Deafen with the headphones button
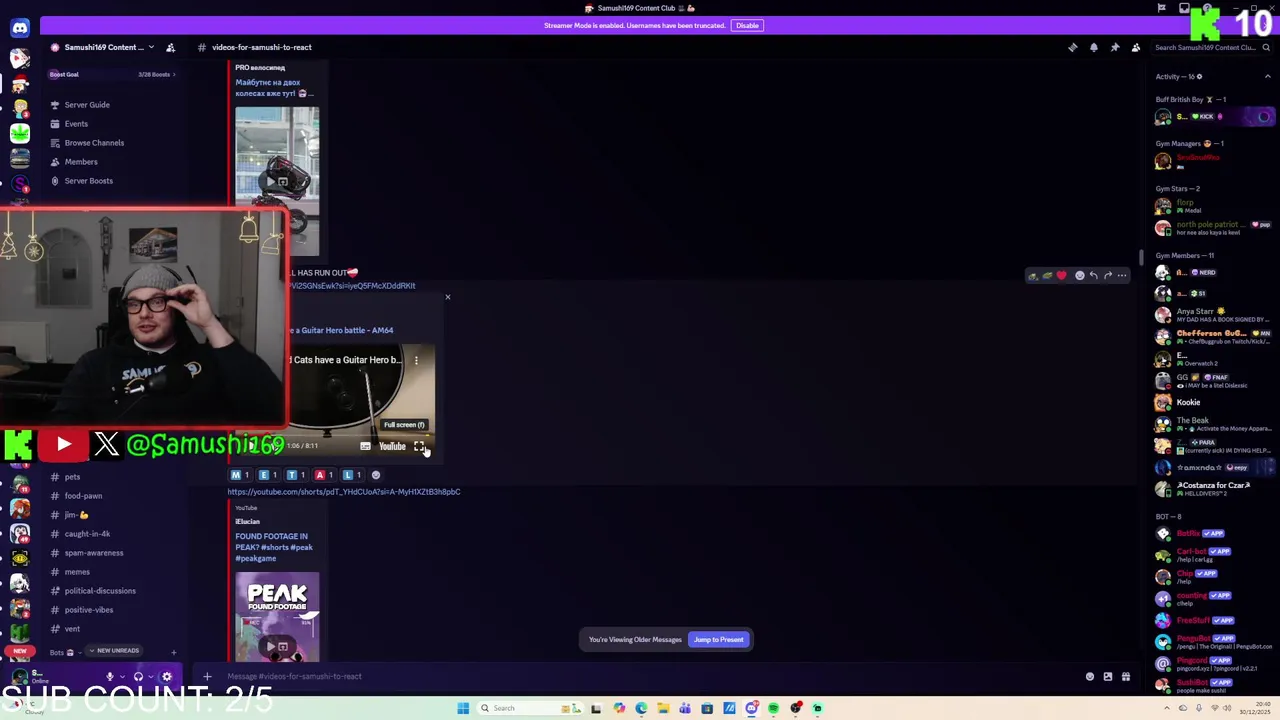 point(138,677)
